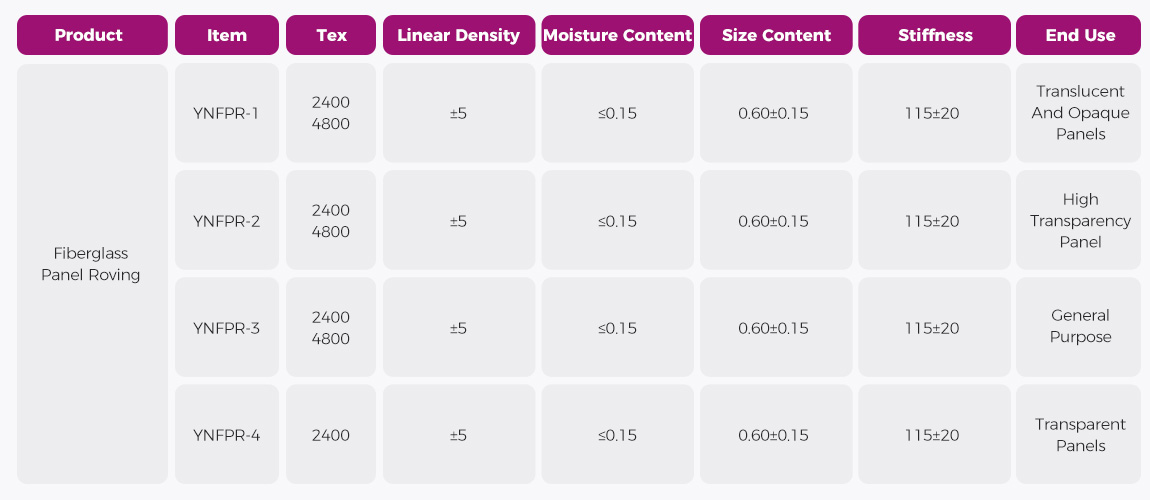
Task: Select the Transparent Panels cell
Action: (1080, 435)
